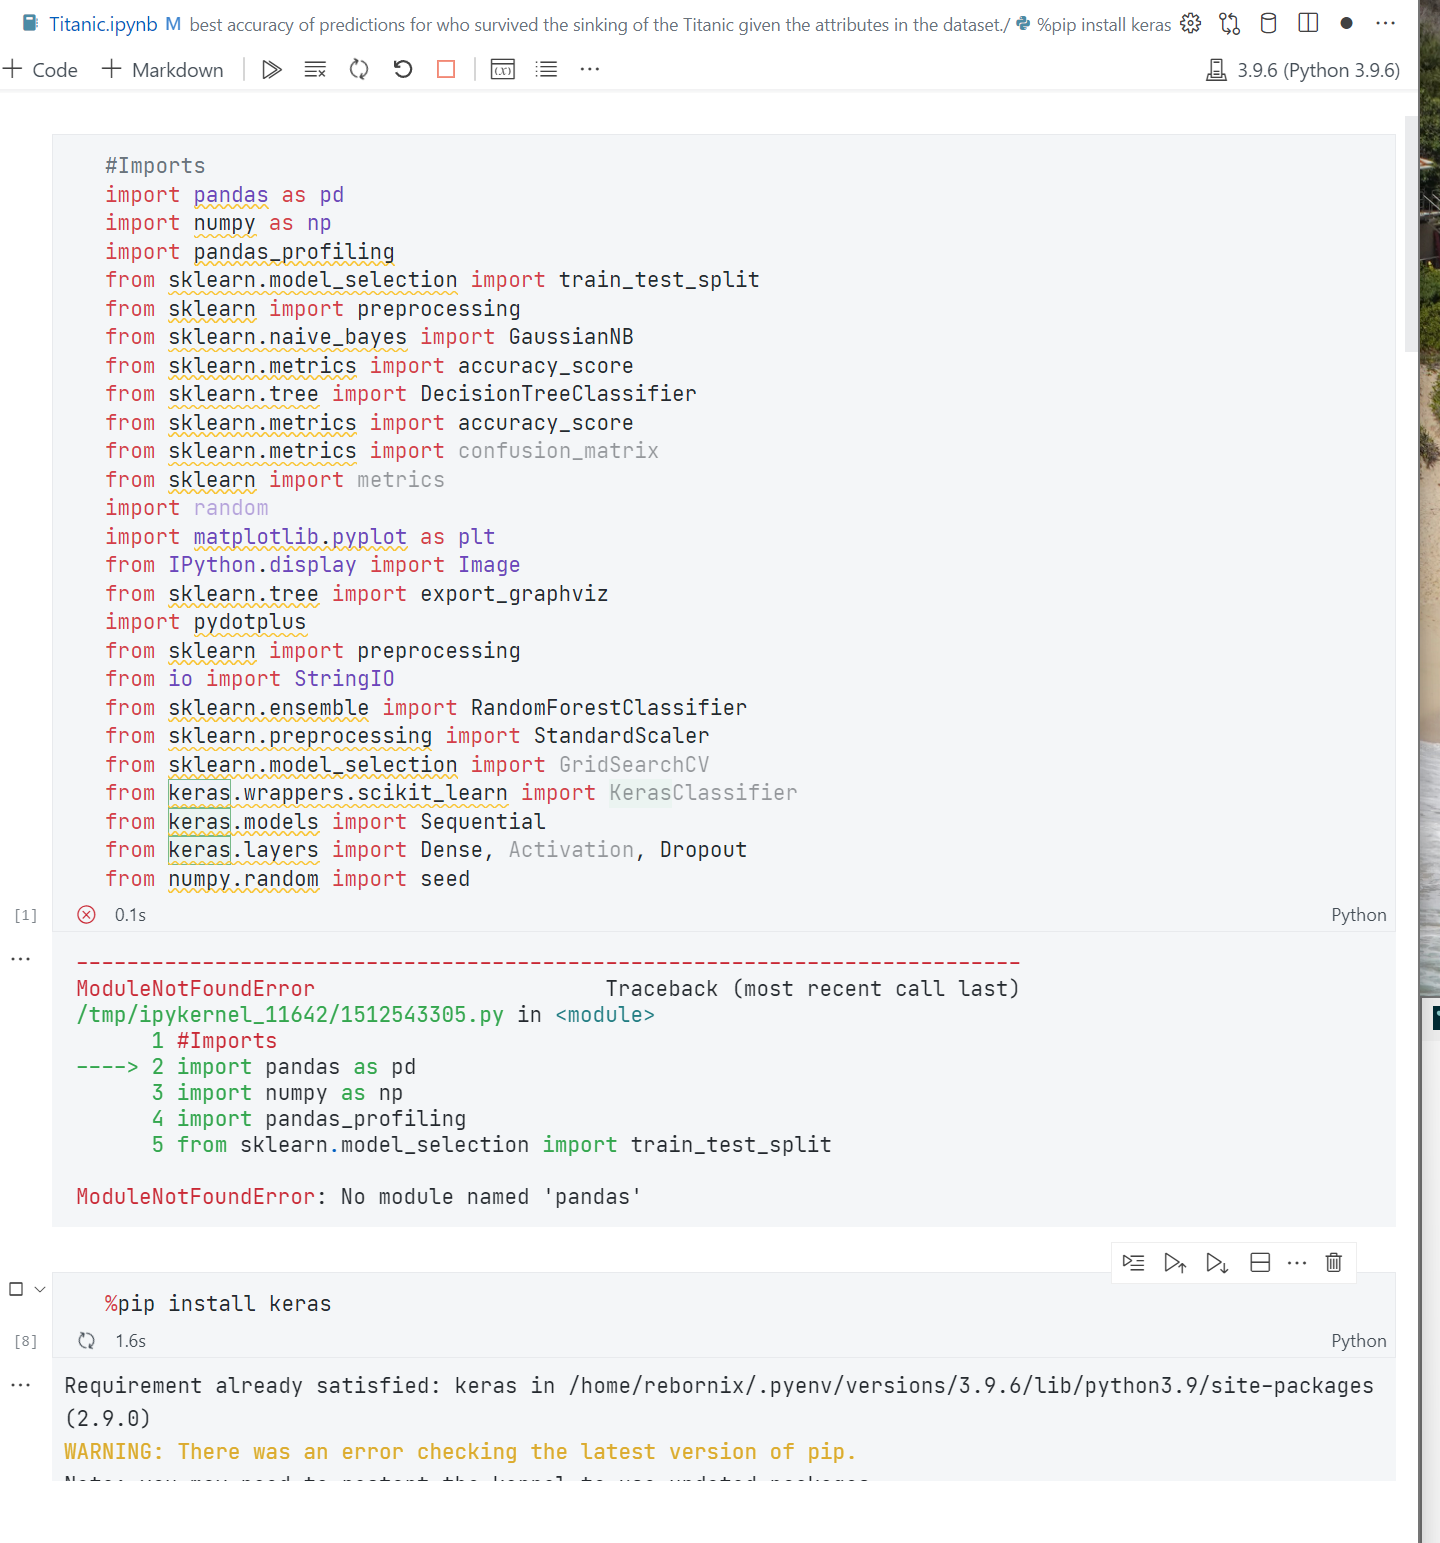Click the spinning execution status icon

point(87,1340)
